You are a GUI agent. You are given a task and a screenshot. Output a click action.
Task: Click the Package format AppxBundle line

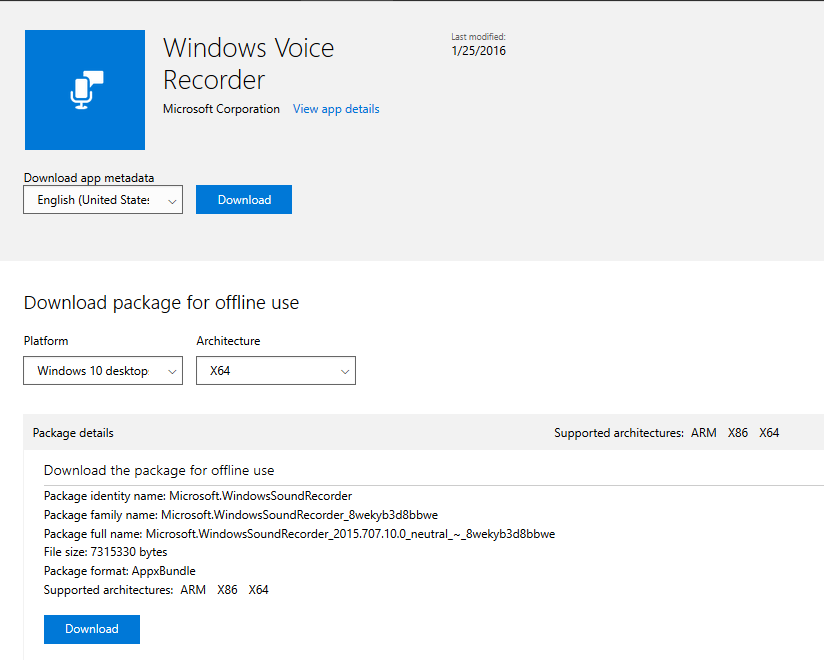(120, 571)
